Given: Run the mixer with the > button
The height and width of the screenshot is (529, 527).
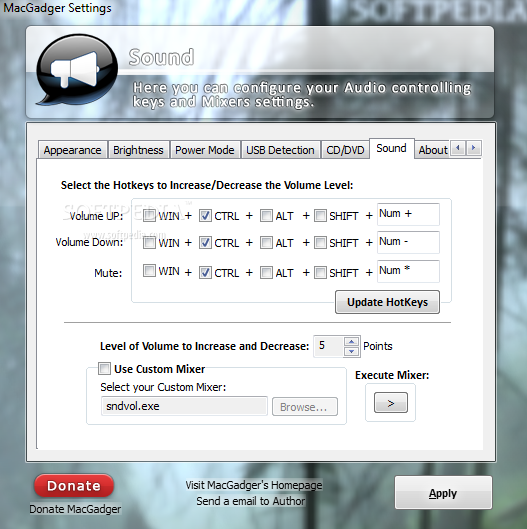Looking at the screenshot, I should click(x=391, y=403).
